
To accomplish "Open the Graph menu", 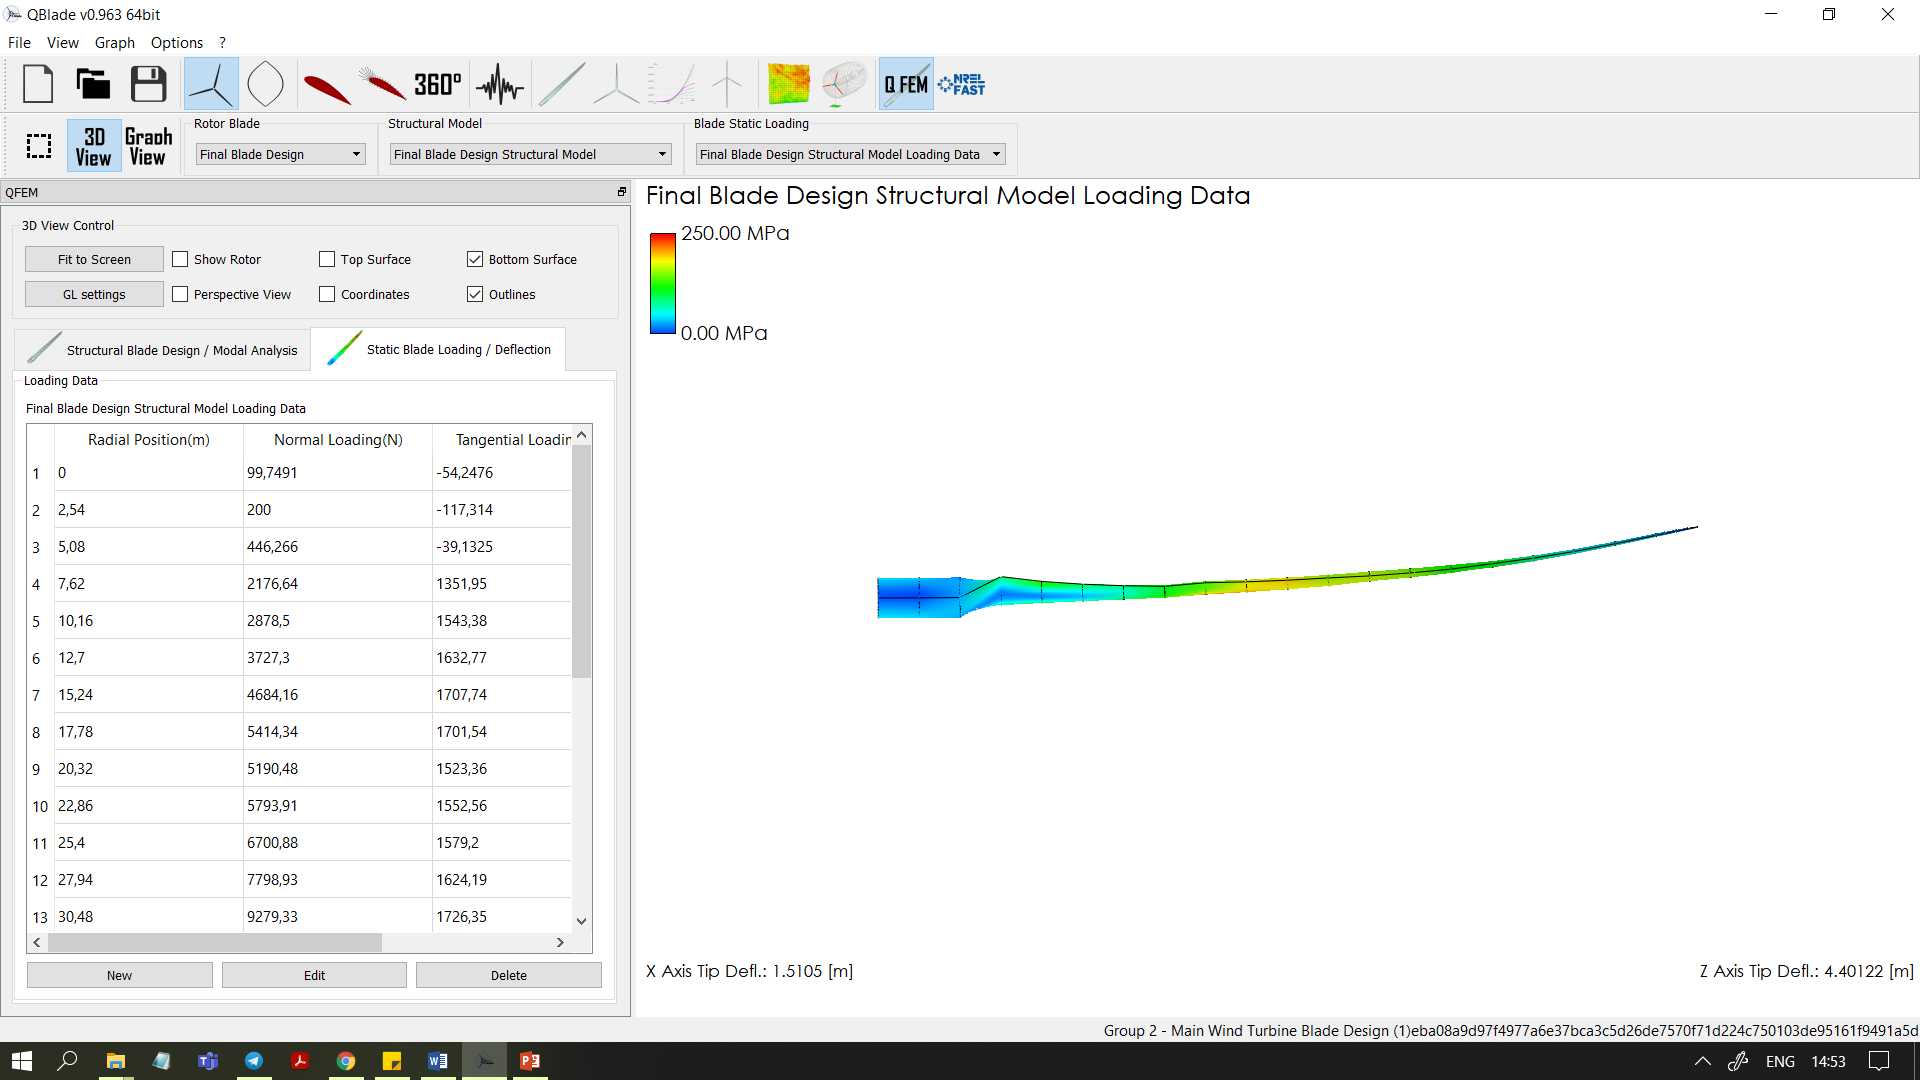I will pos(115,42).
